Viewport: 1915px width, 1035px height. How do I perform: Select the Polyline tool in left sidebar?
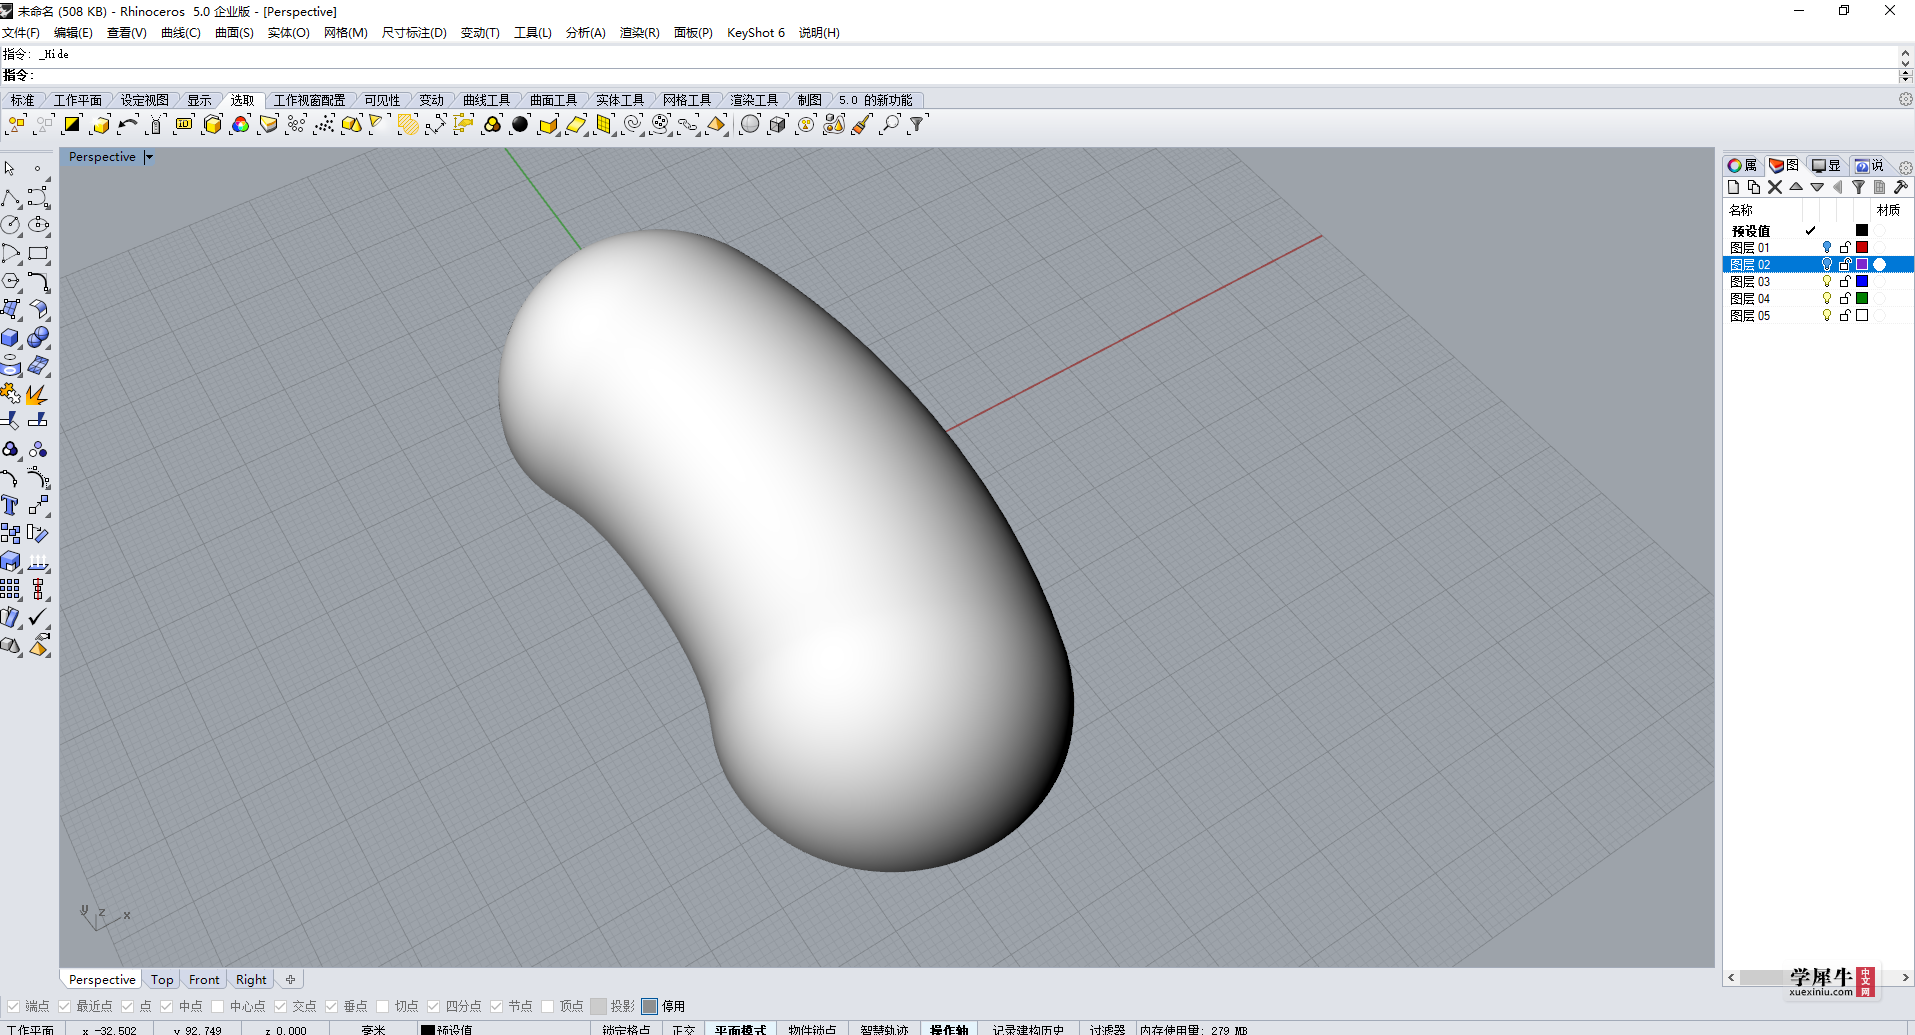tap(11, 198)
